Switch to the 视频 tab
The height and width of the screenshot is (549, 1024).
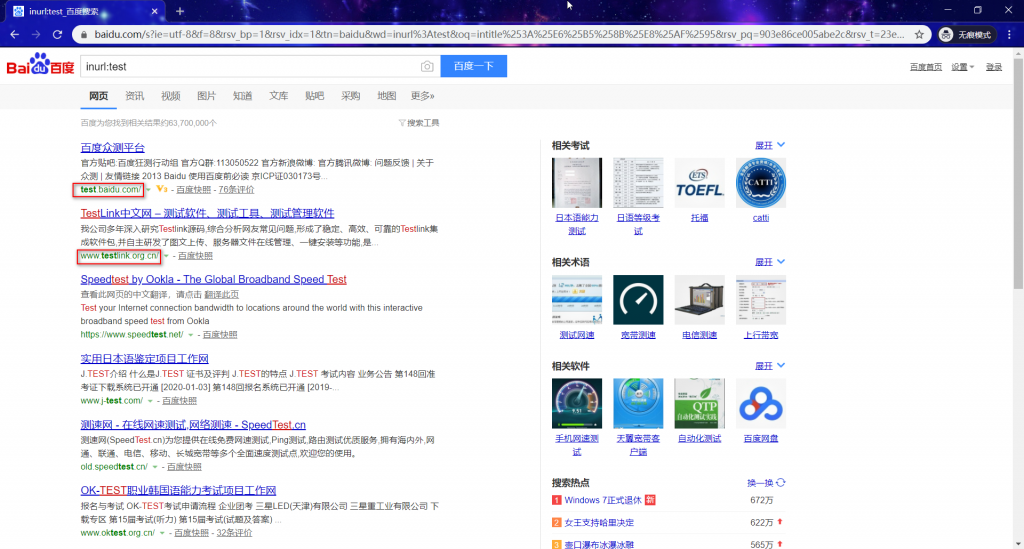(170, 96)
